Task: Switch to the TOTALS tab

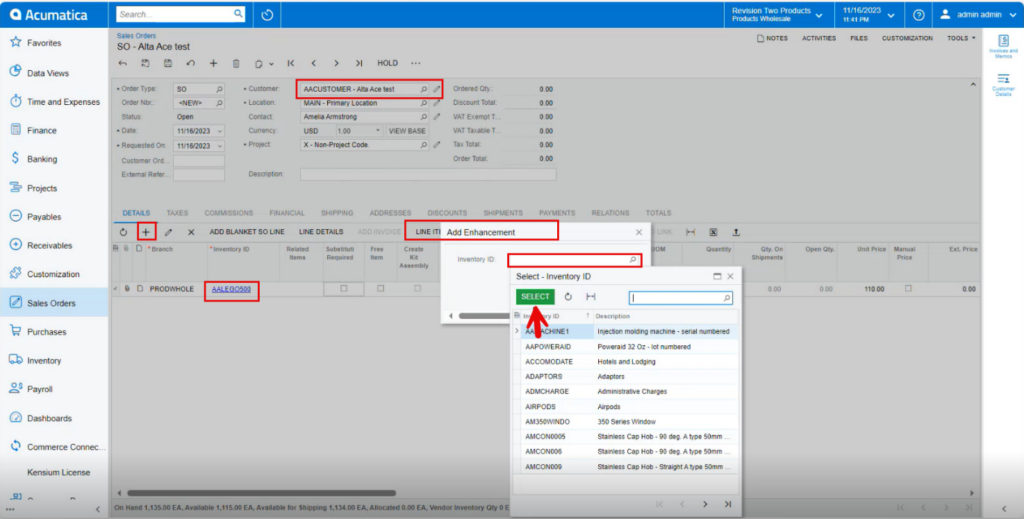Action: 658,213
